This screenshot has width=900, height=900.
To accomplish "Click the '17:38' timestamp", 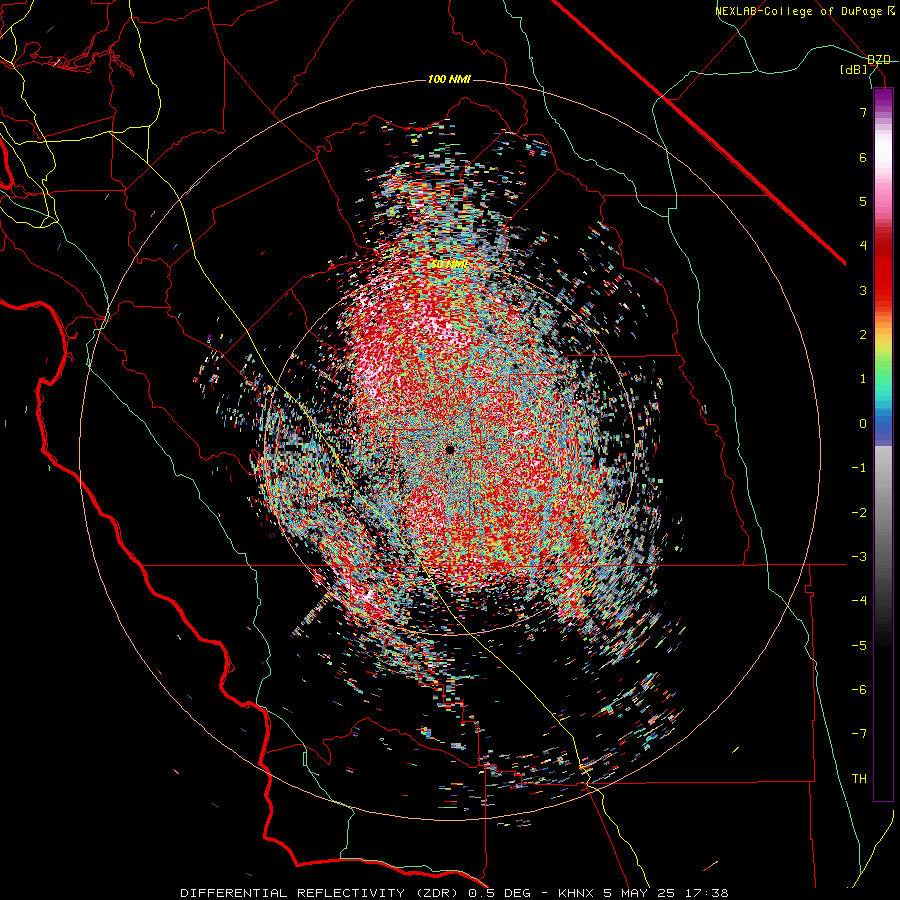I will click(705, 893).
